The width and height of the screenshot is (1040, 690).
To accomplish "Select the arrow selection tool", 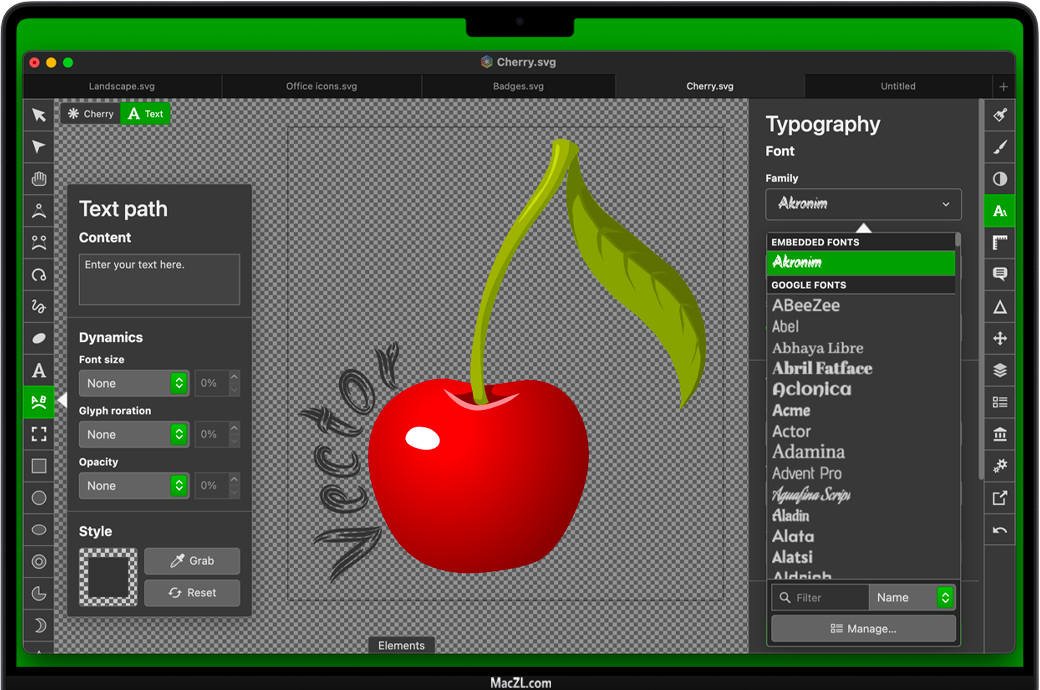I will [x=39, y=115].
